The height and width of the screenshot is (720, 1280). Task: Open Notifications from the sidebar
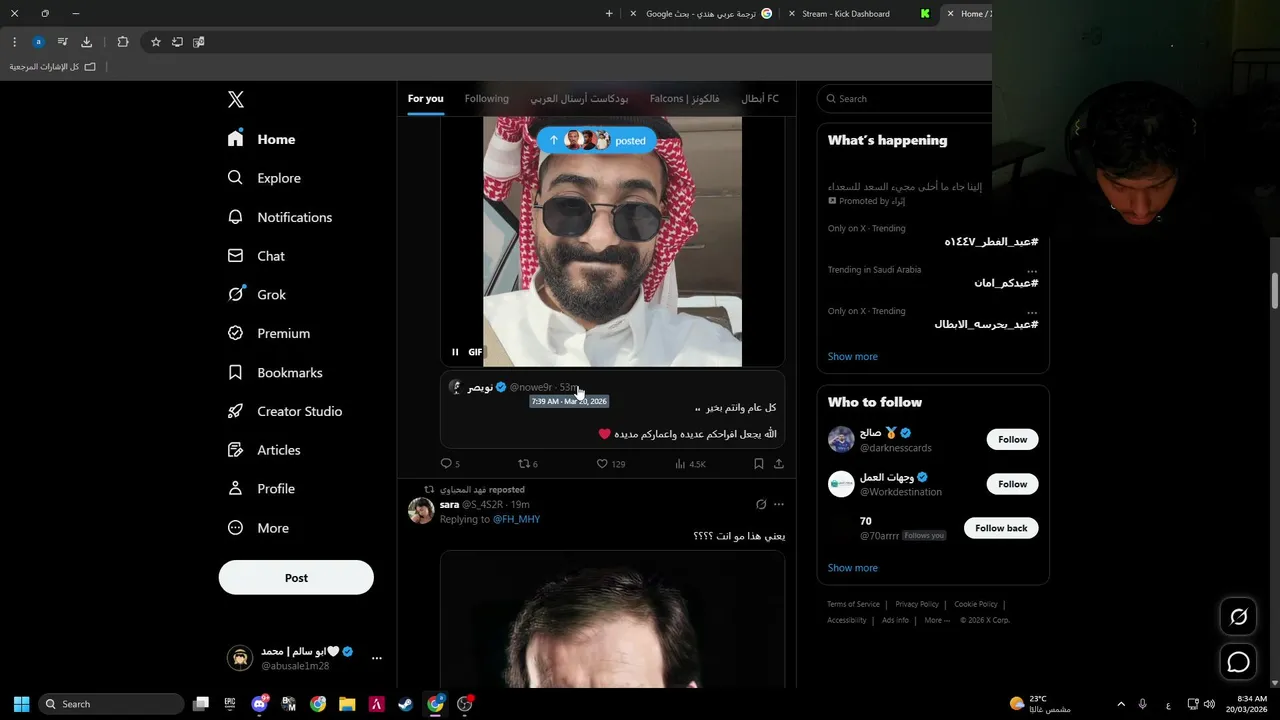pos(280,217)
